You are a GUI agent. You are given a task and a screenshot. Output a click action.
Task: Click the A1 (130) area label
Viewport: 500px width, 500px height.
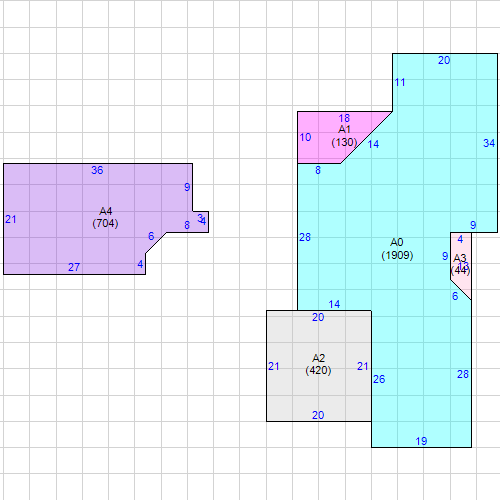point(344,136)
